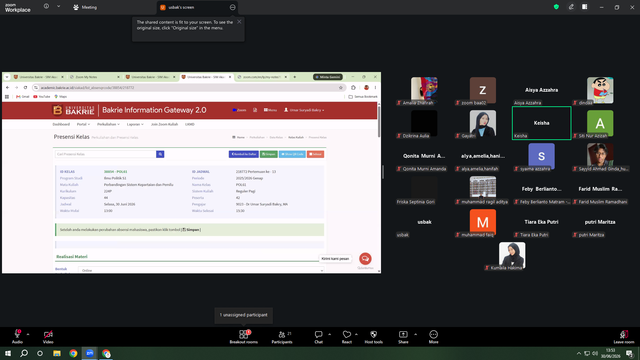
Task: Select Sayyid Ahmad Ginda participant photo
Action: coord(600,156)
